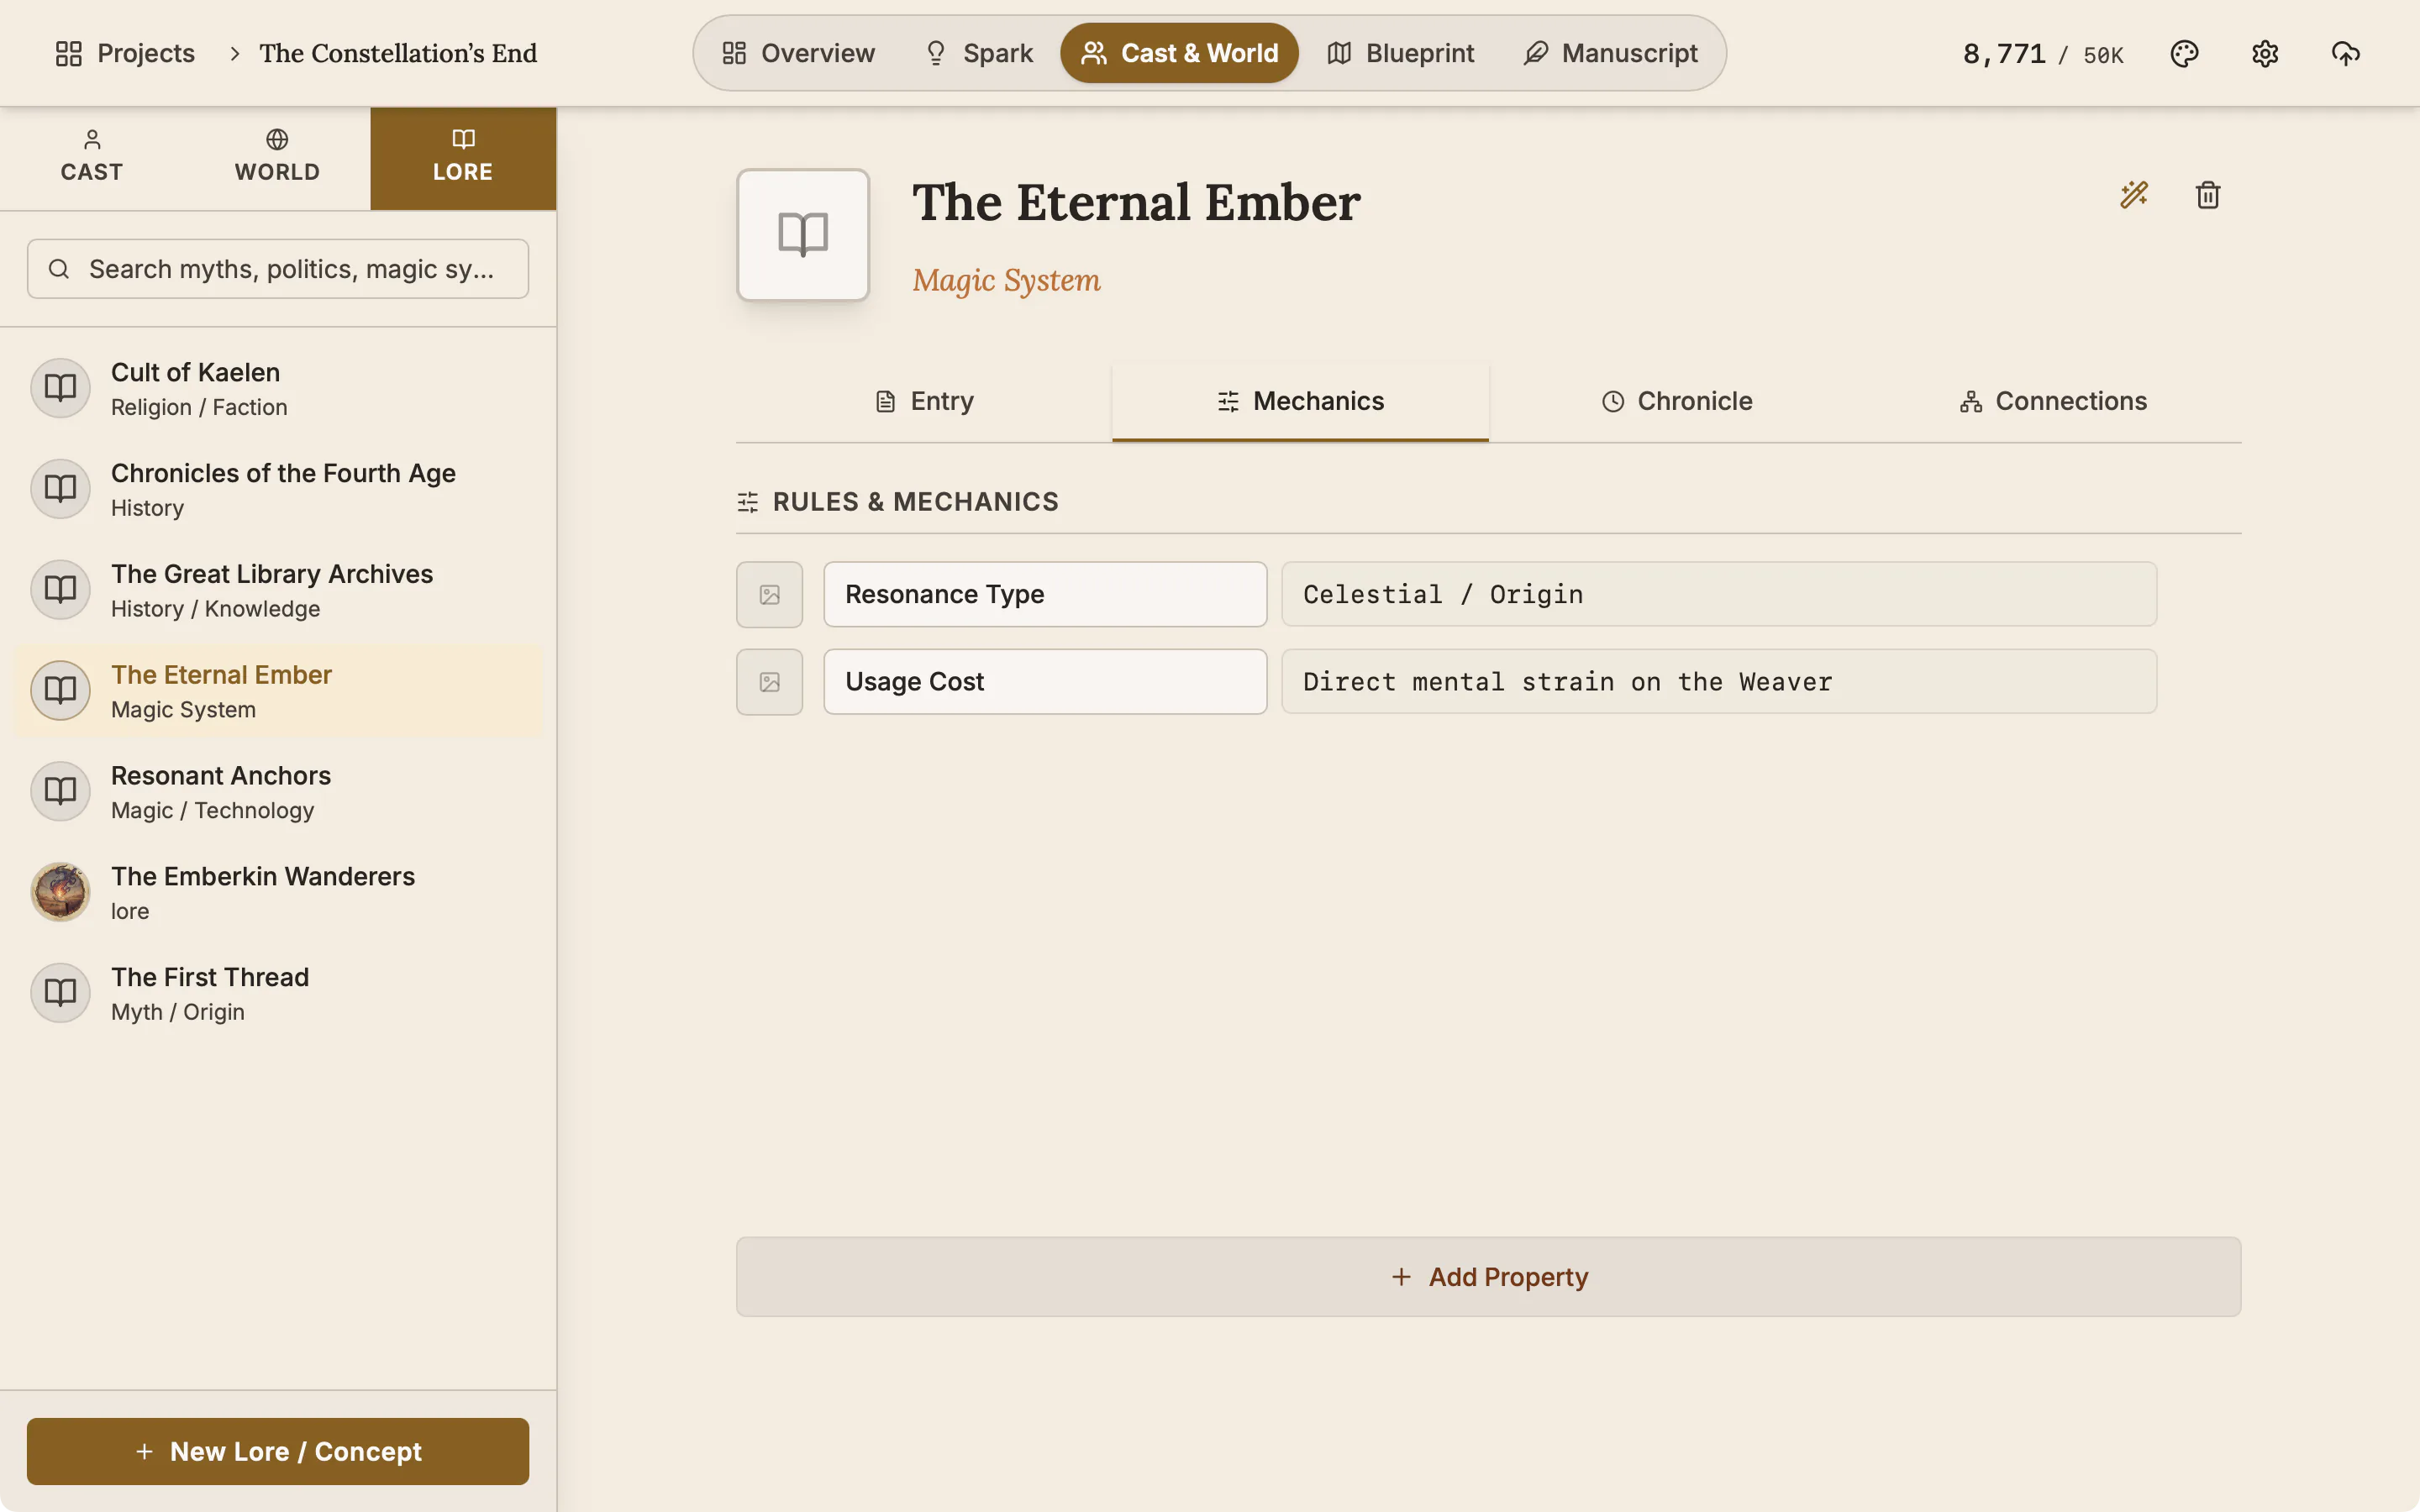The image size is (2420, 1512).
Task: Select The Emberkin Wanderers lore entry
Action: [278, 892]
